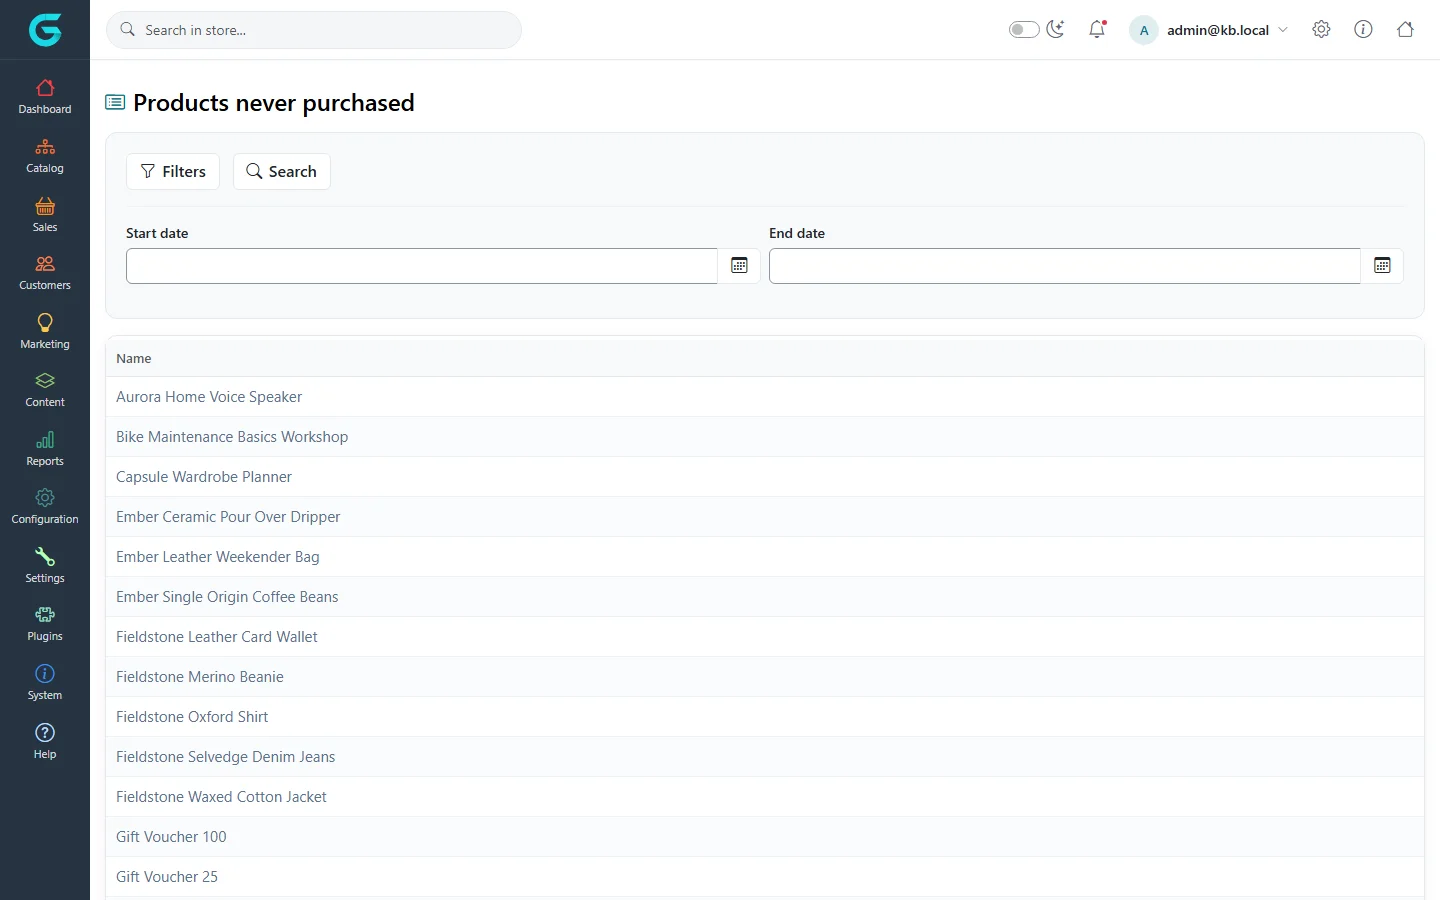Open the Dashboard sidebar icon
The height and width of the screenshot is (900, 1440).
(x=45, y=88)
